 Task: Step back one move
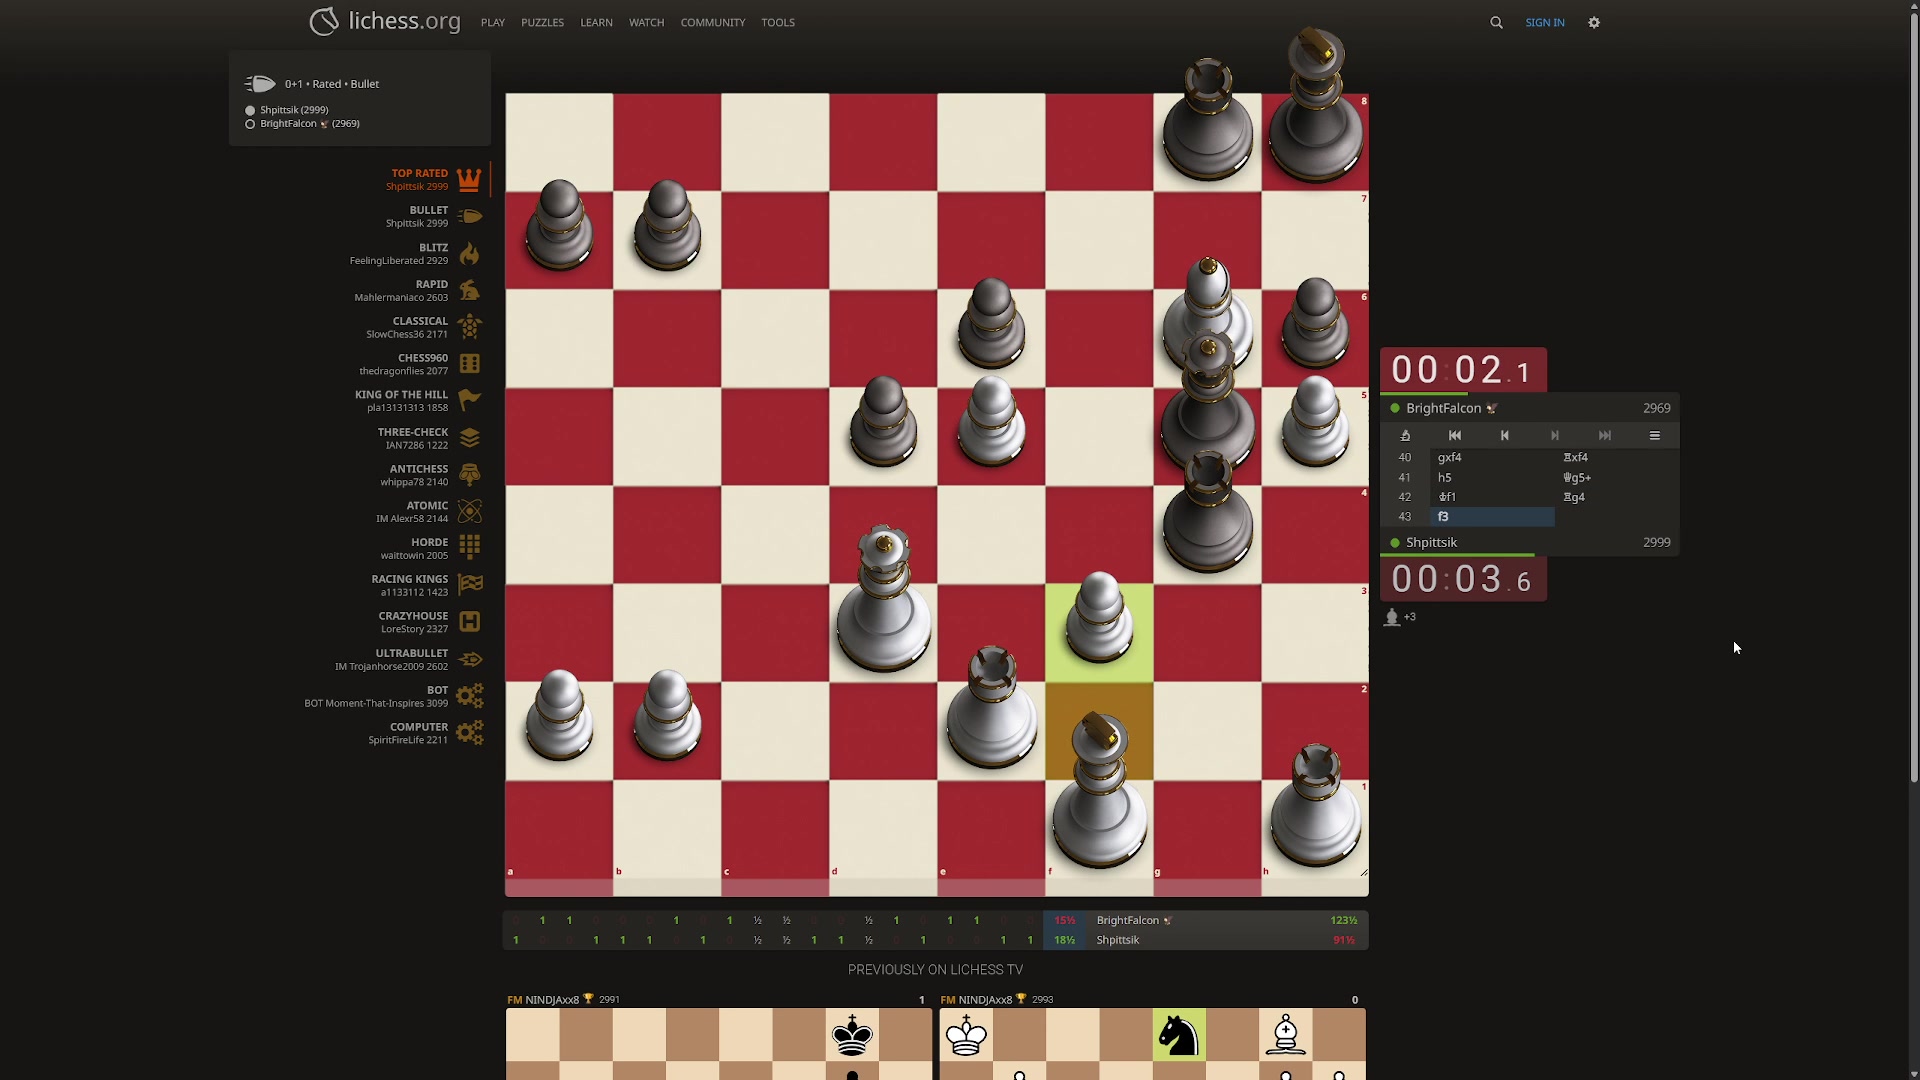1505,436
